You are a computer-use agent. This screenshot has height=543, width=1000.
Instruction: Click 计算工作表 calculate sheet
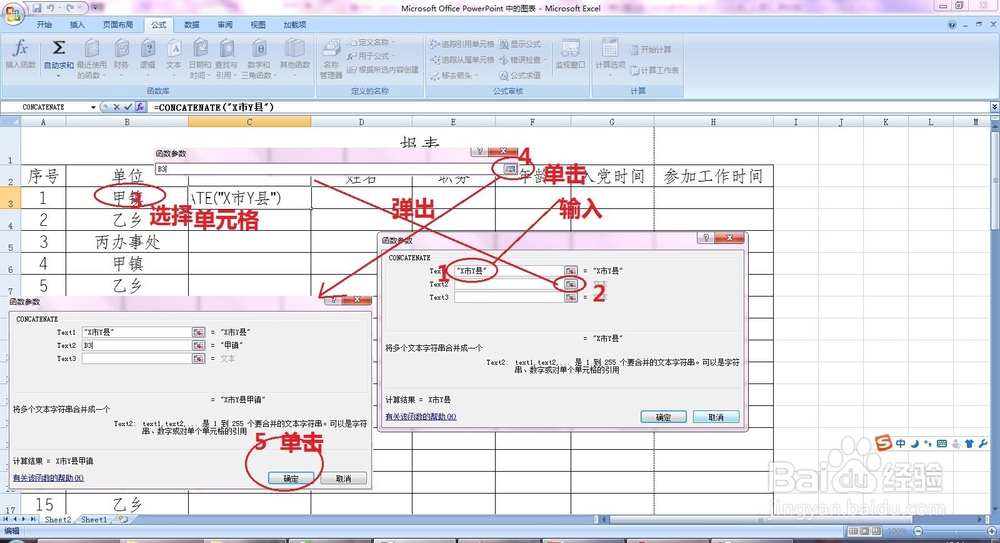654,70
